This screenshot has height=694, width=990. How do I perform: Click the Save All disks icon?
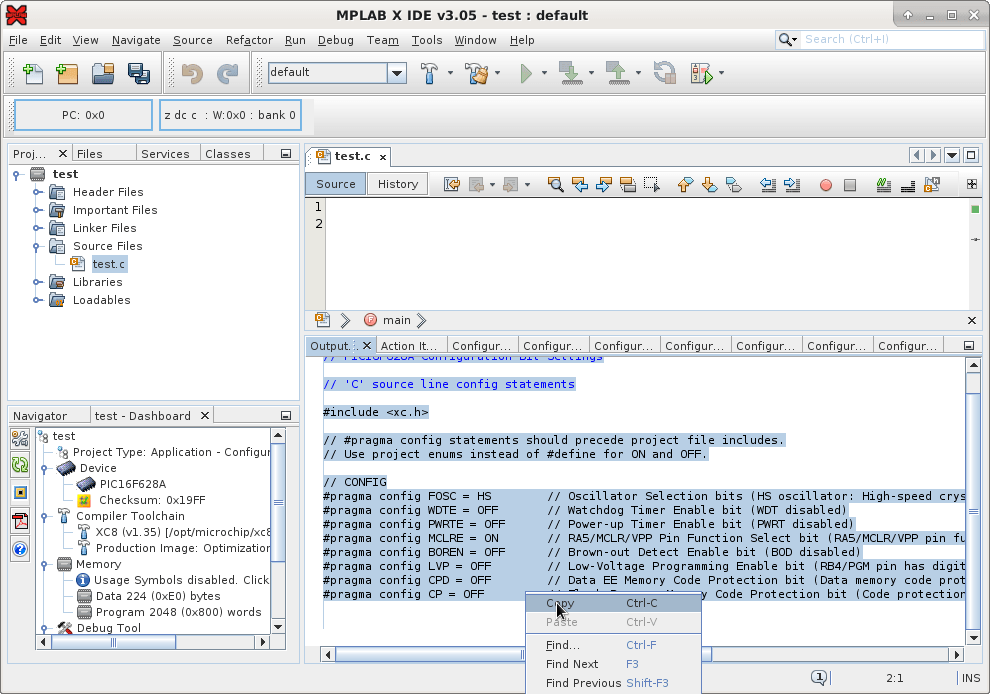click(x=139, y=73)
